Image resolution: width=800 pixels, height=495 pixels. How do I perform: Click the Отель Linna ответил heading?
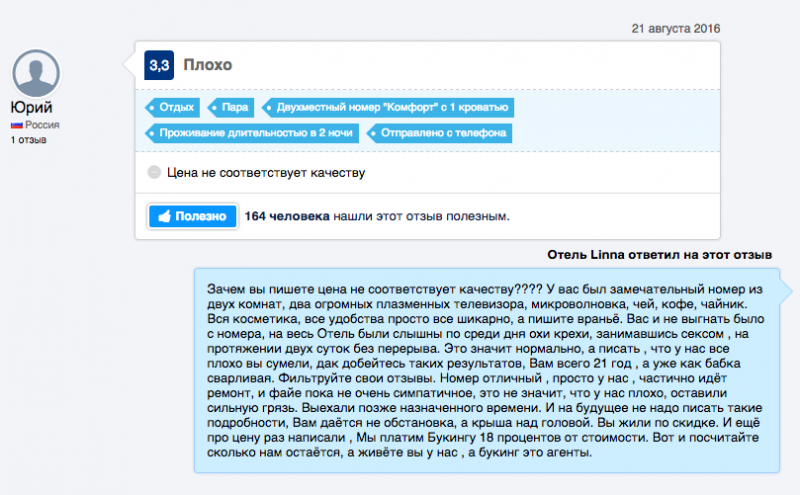pyautogui.click(x=659, y=255)
